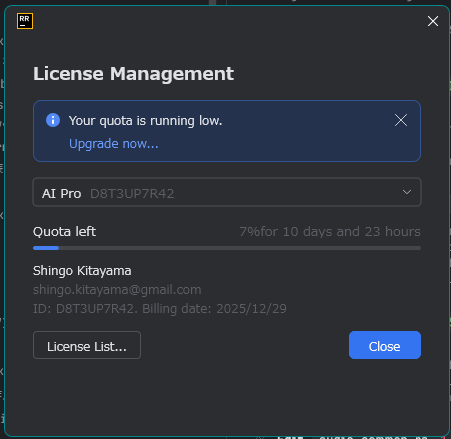Image resolution: width=451 pixels, height=439 pixels.
Task: Expand the license dropdown chevron arrow
Action: (407, 192)
